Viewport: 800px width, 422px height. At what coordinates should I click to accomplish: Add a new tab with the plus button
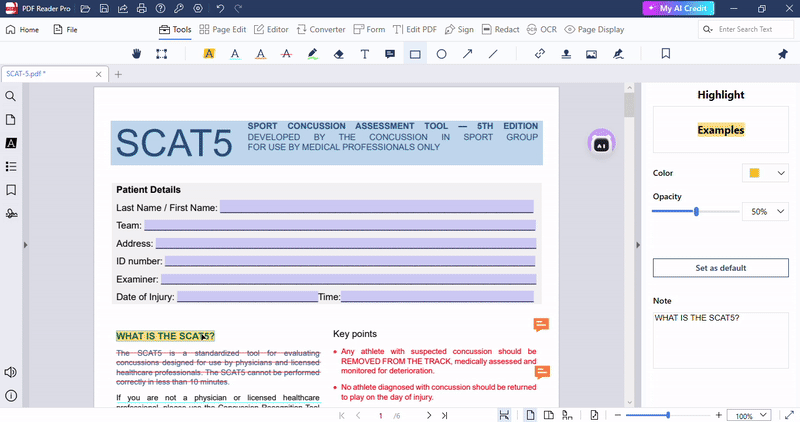point(118,75)
